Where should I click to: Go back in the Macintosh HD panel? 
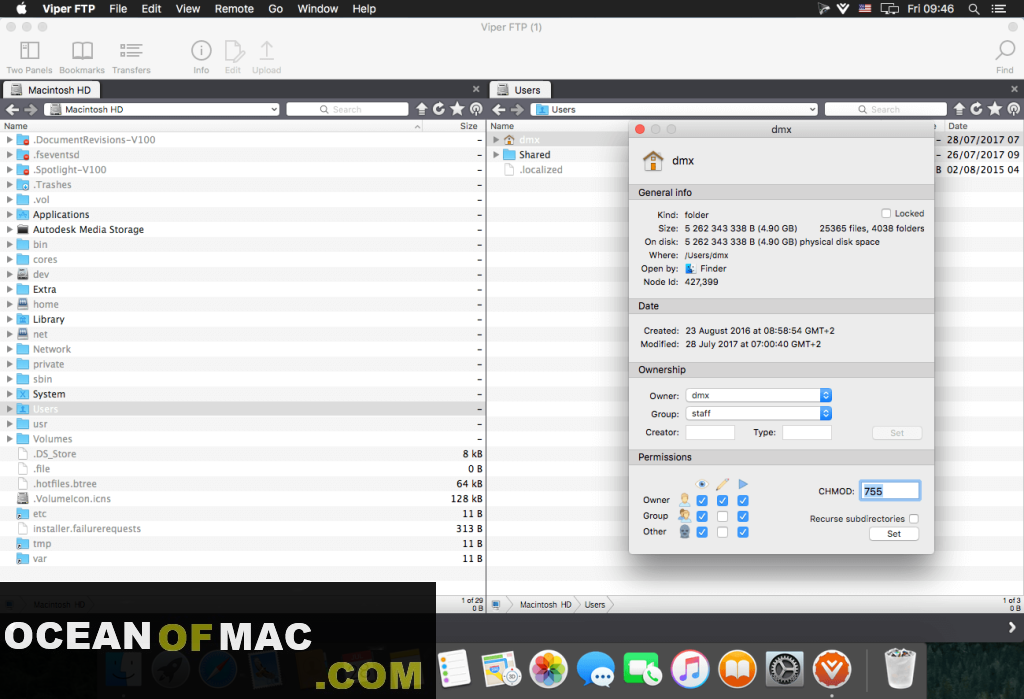12,109
